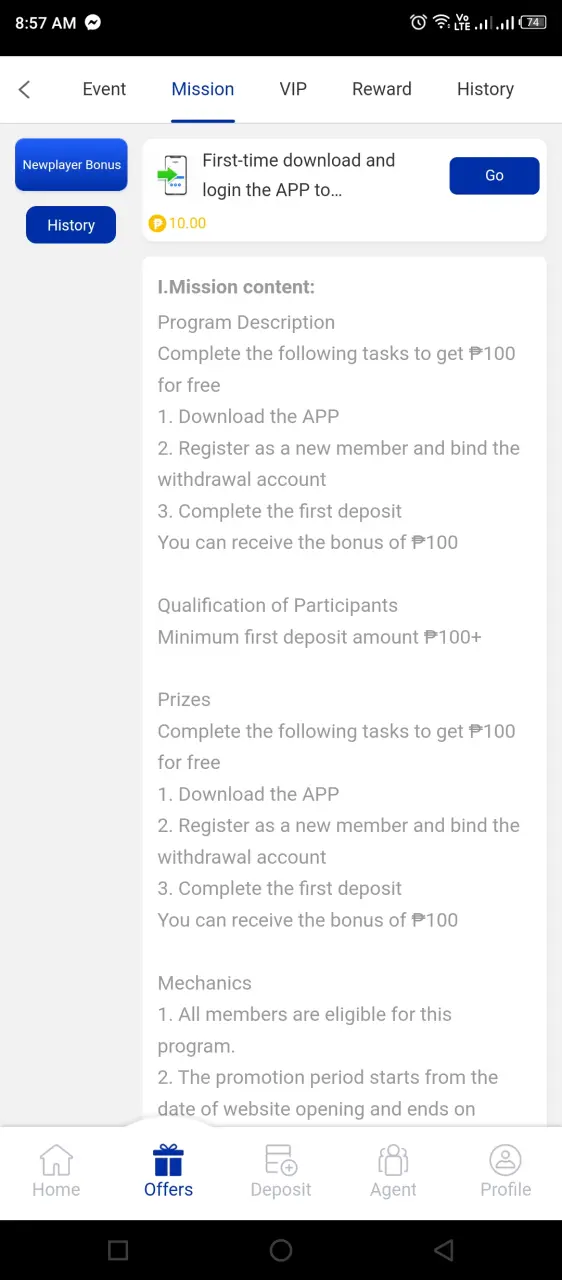Image resolution: width=562 pixels, height=1280 pixels.
Task: Select the Offers gift box icon
Action: pos(168,1160)
